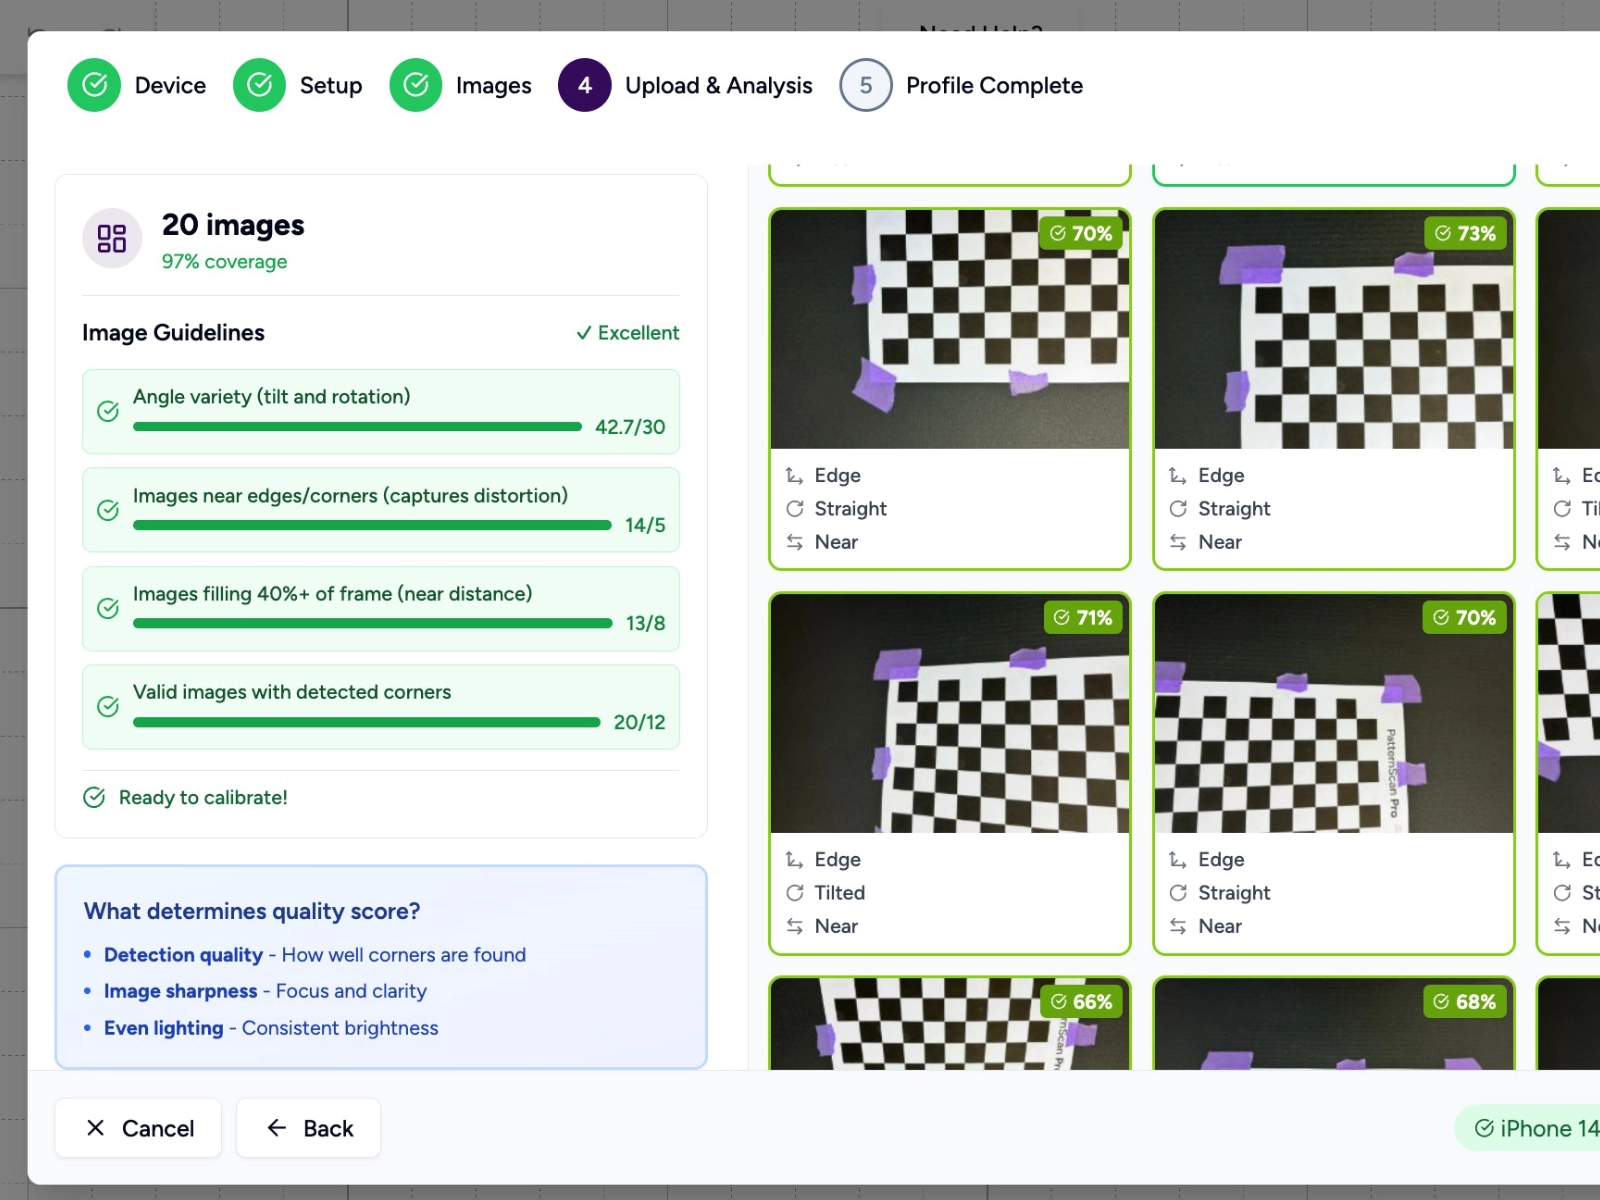Click the 70% score badge on the Edge Straight image
This screenshot has height=1200, width=1600.
[1081, 233]
